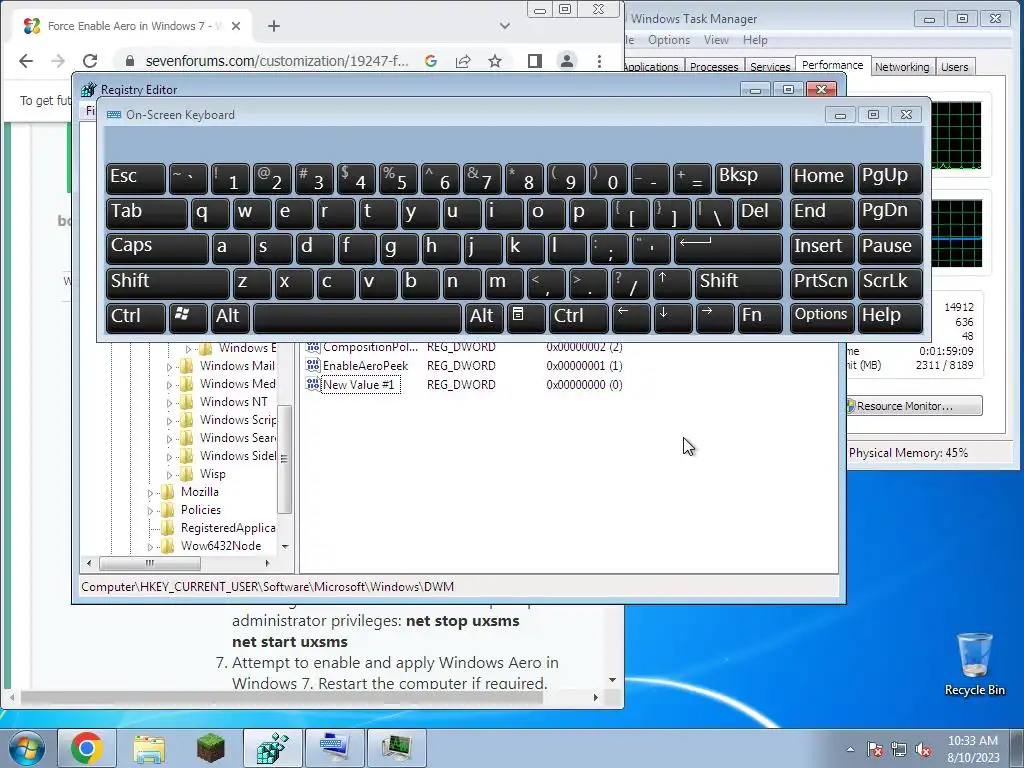Image resolution: width=1024 pixels, height=768 pixels.
Task: Click the context menu key on the On-Screen Keyboard
Action: pos(526,317)
